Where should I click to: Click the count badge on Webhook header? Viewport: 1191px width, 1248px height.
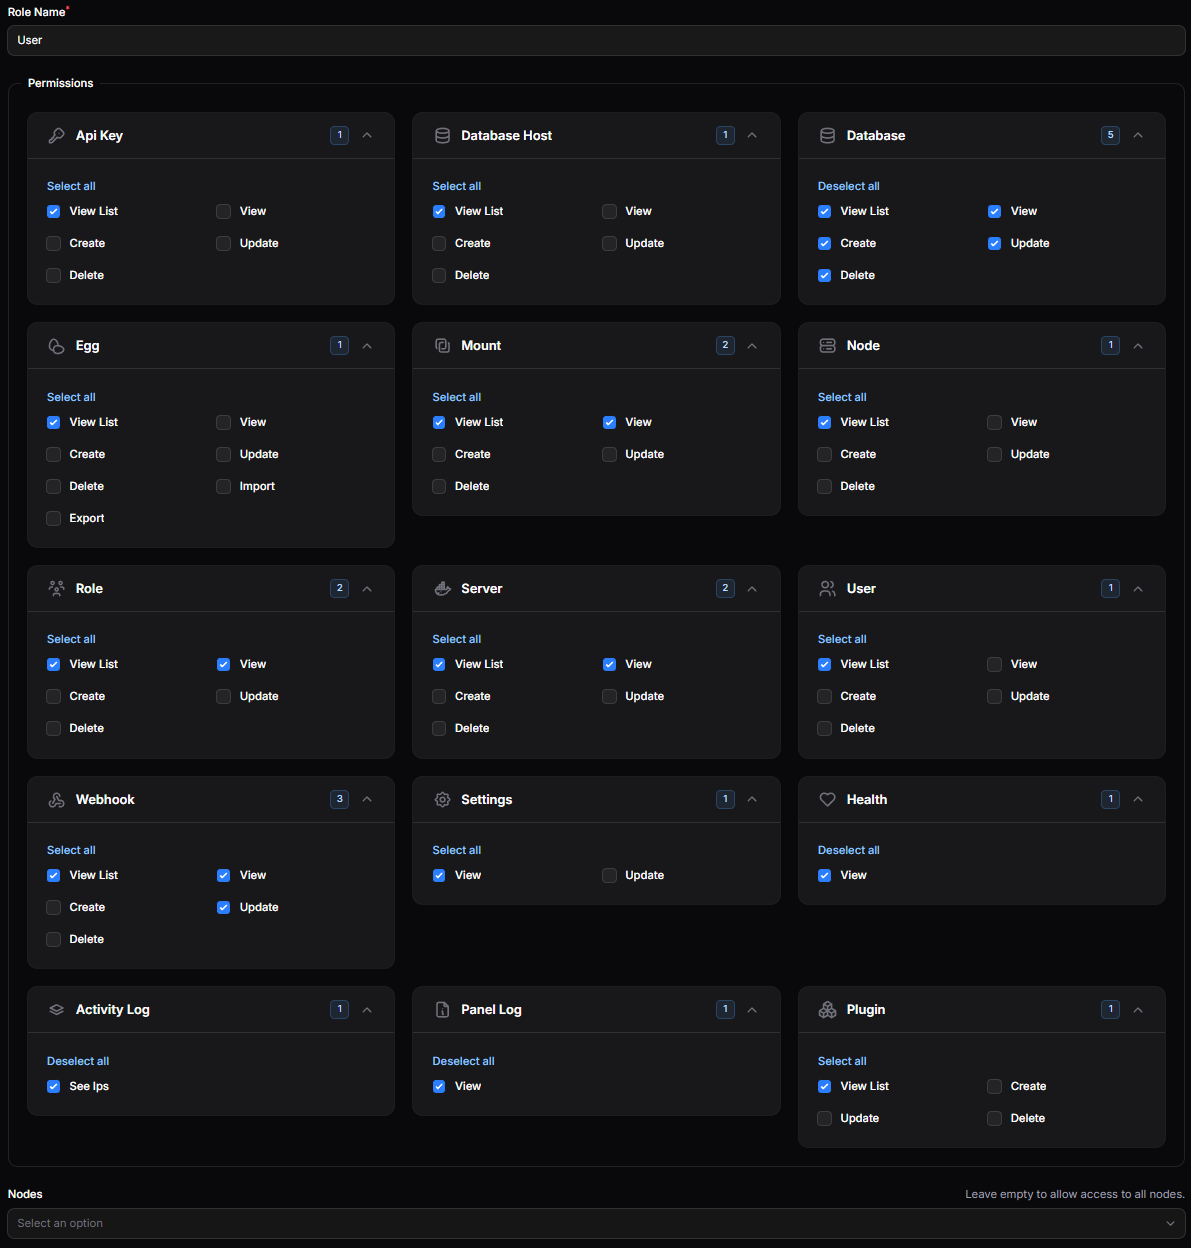(340, 800)
